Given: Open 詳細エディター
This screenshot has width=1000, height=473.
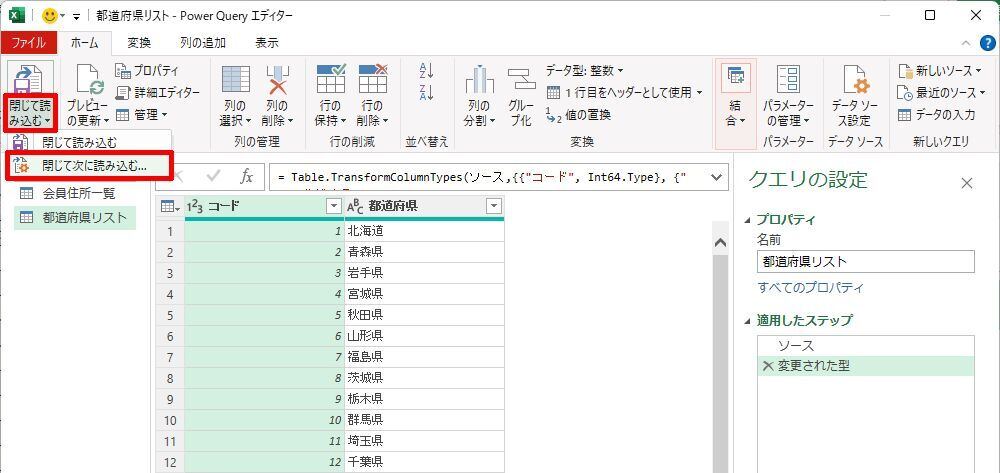Looking at the screenshot, I should click(x=158, y=93).
